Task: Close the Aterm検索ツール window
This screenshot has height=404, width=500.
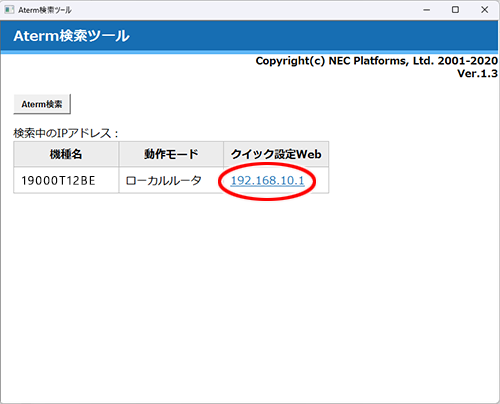Action: click(x=485, y=10)
